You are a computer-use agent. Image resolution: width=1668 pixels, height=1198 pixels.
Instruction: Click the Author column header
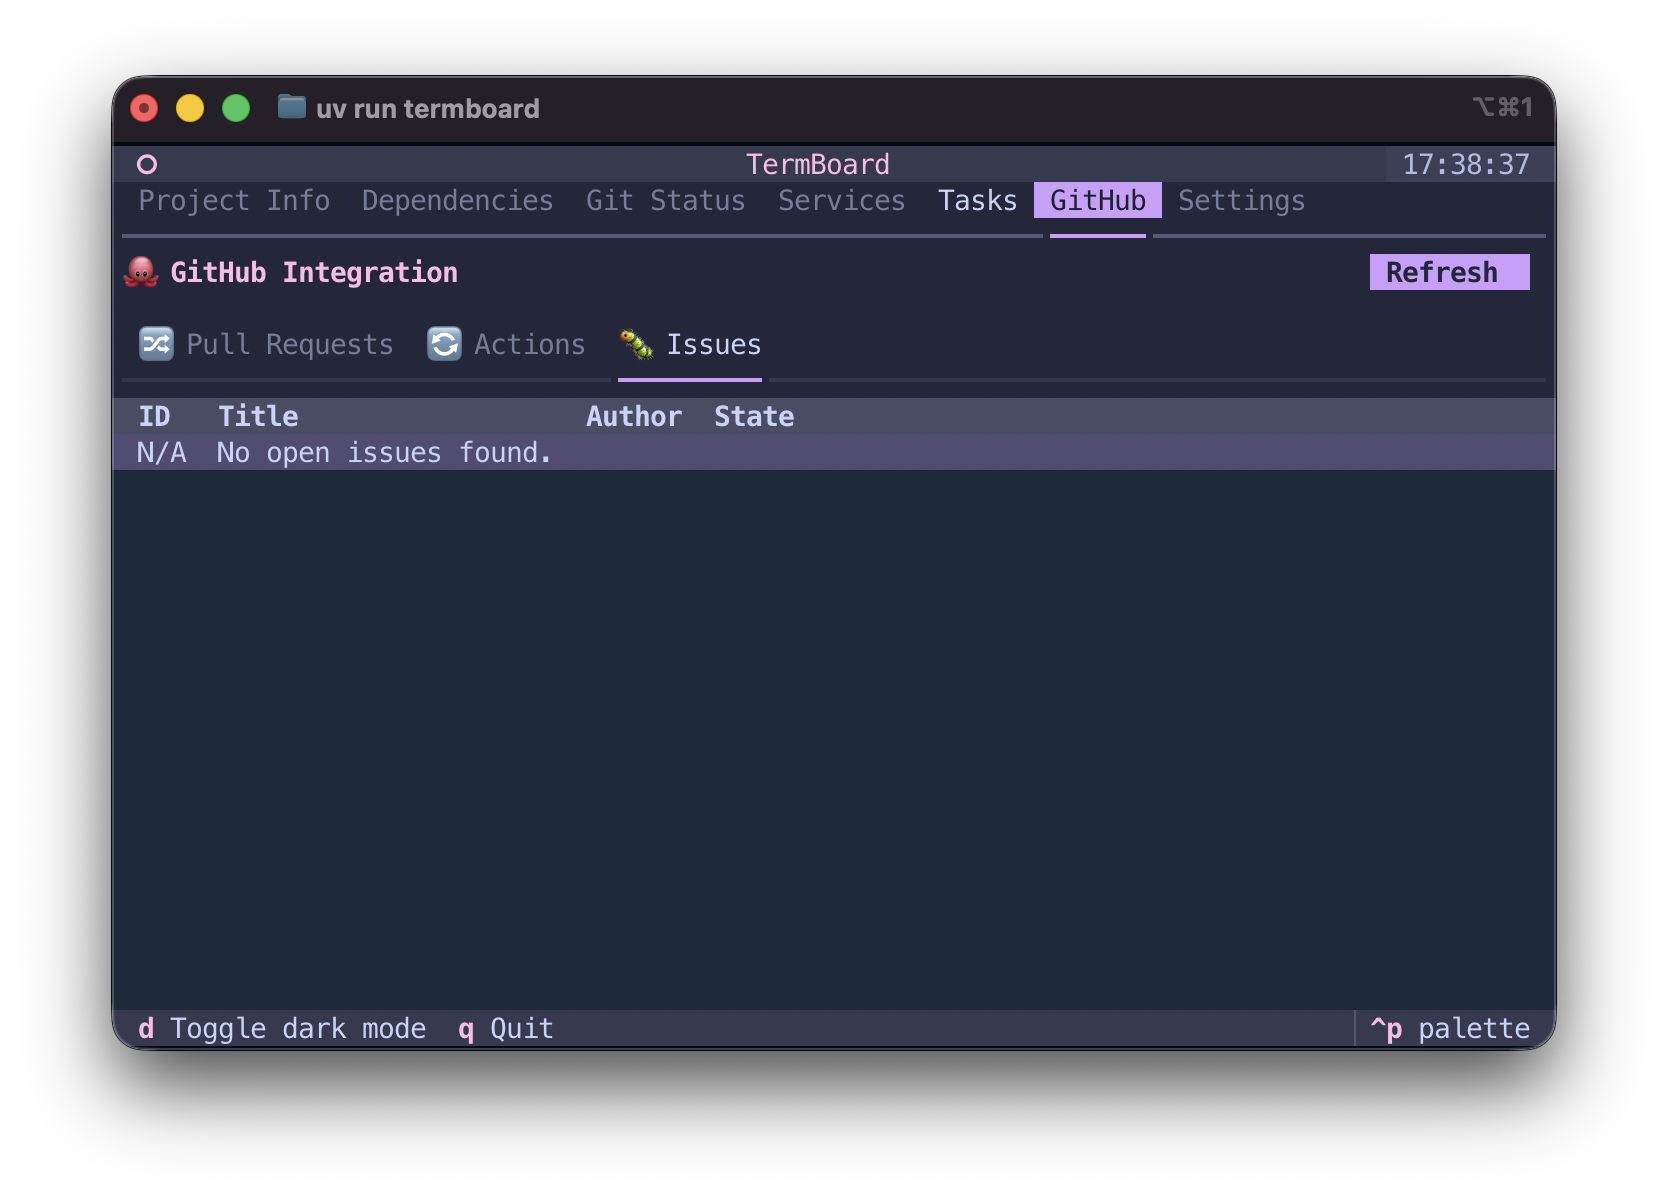click(x=634, y=416)
